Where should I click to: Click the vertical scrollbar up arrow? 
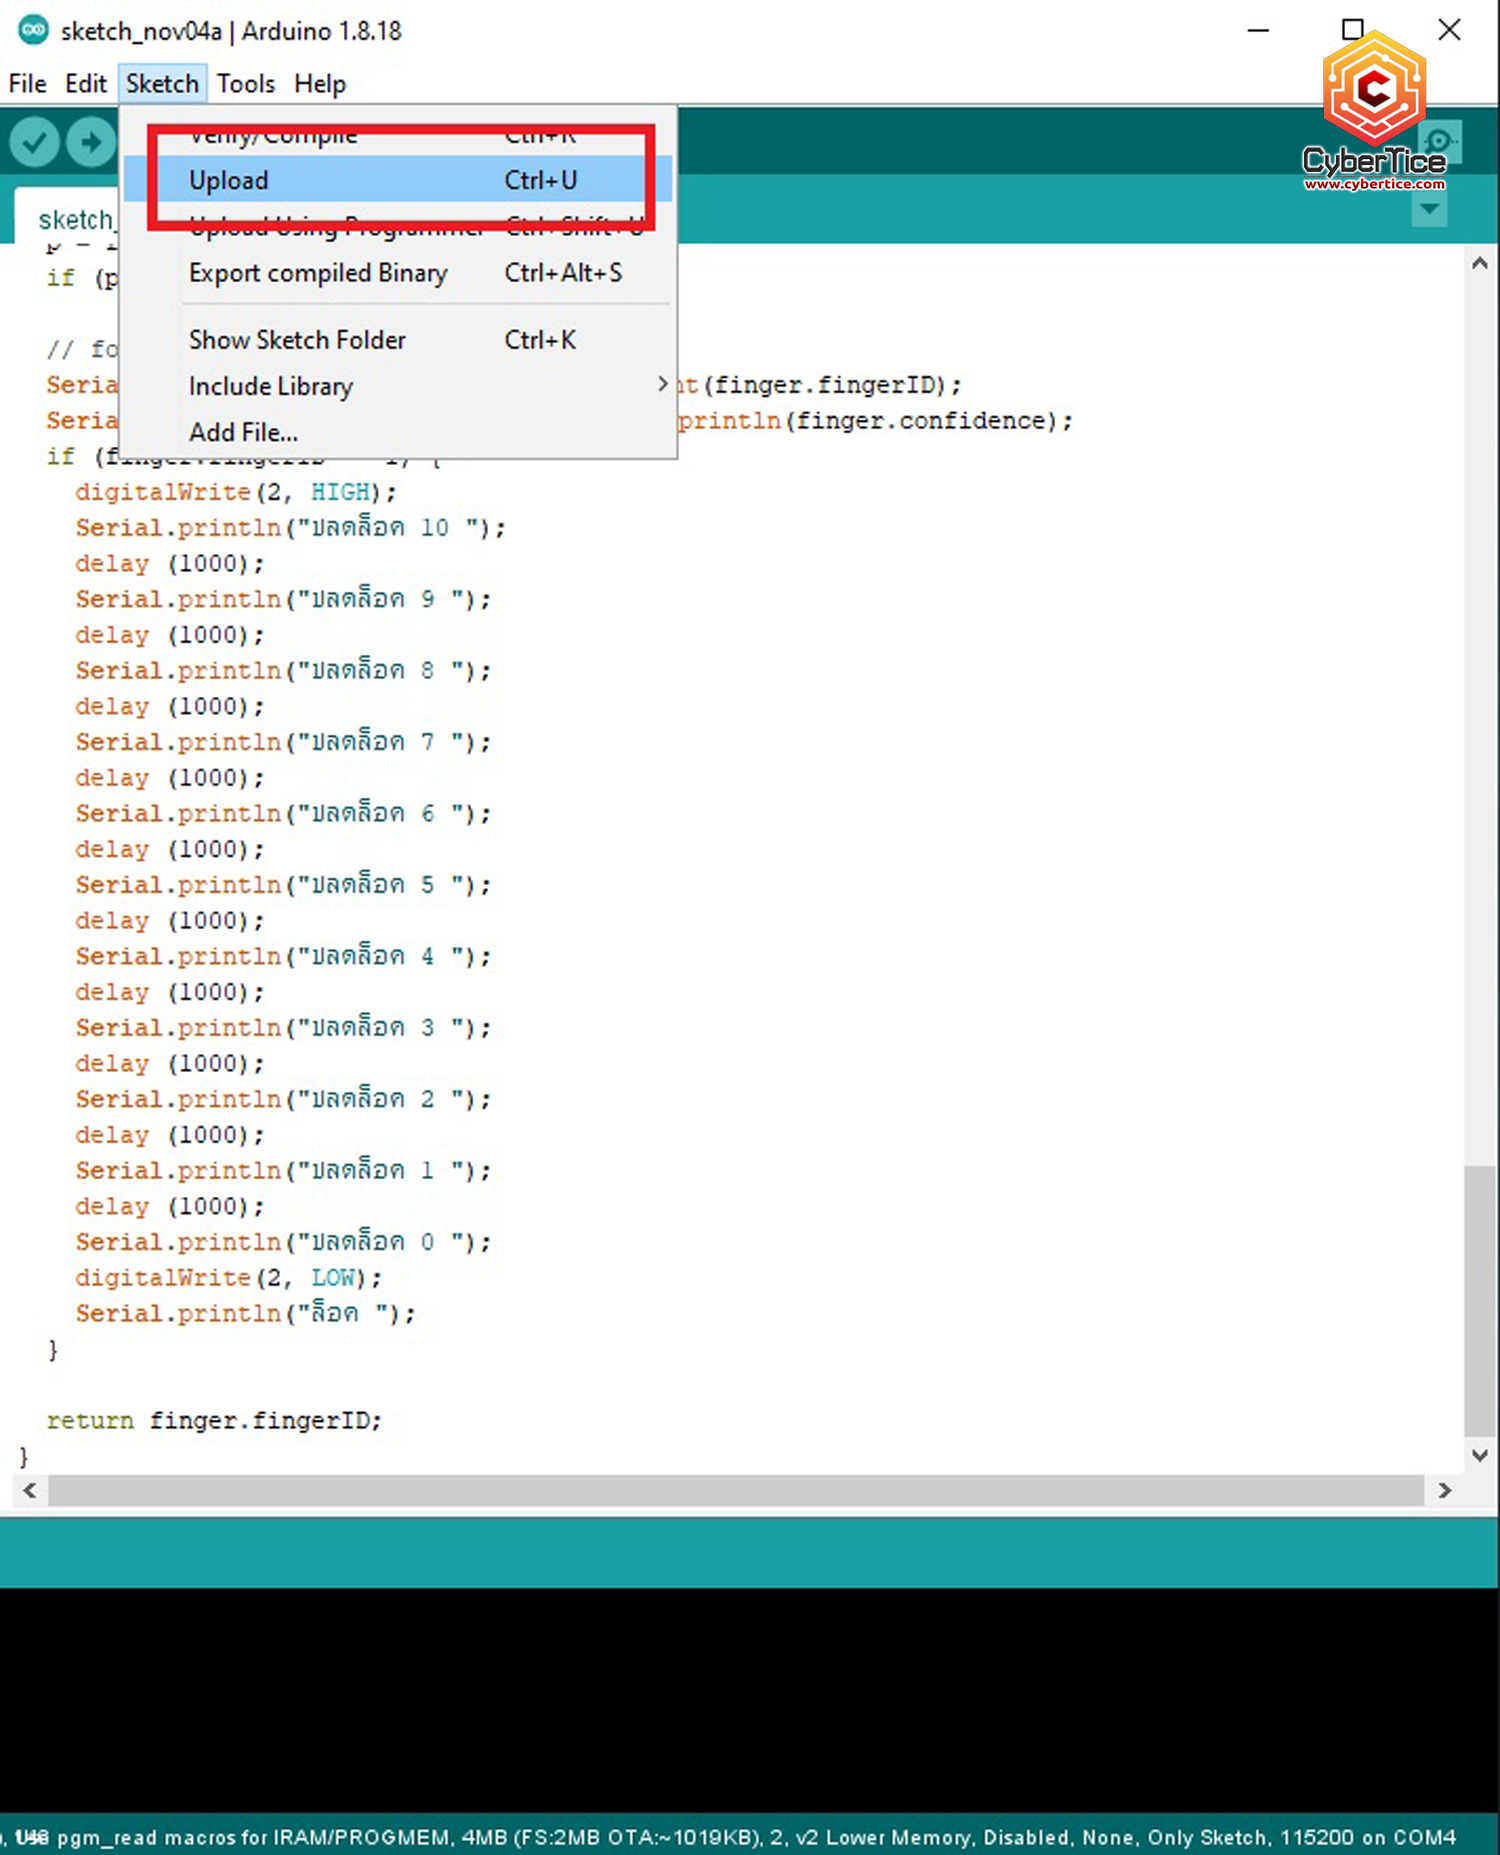(1480, 263)
